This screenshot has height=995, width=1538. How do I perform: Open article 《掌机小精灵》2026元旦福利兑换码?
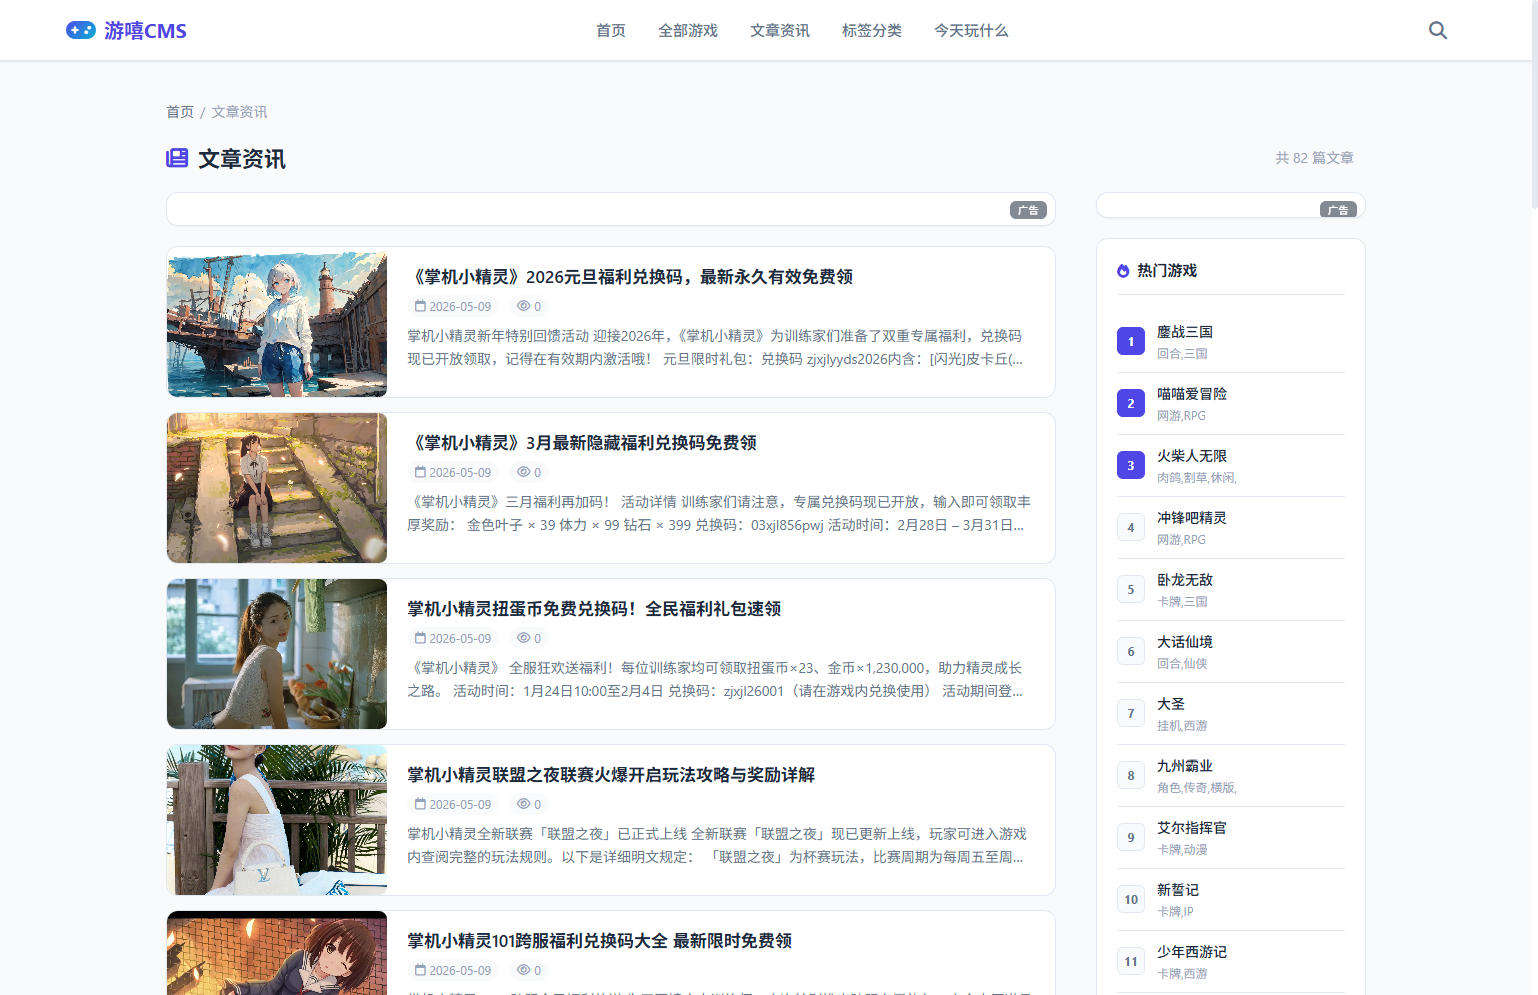(x=630, y=277)
